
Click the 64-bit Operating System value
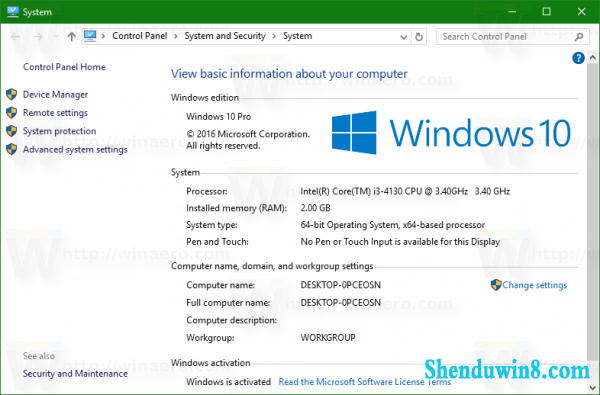(x=393, y=225)
